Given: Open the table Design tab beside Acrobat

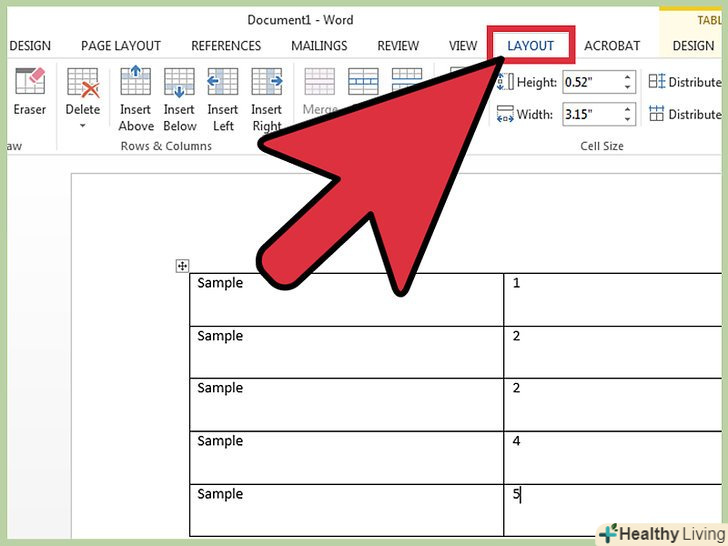Looking at the screenshot, I should coord(693,46).
